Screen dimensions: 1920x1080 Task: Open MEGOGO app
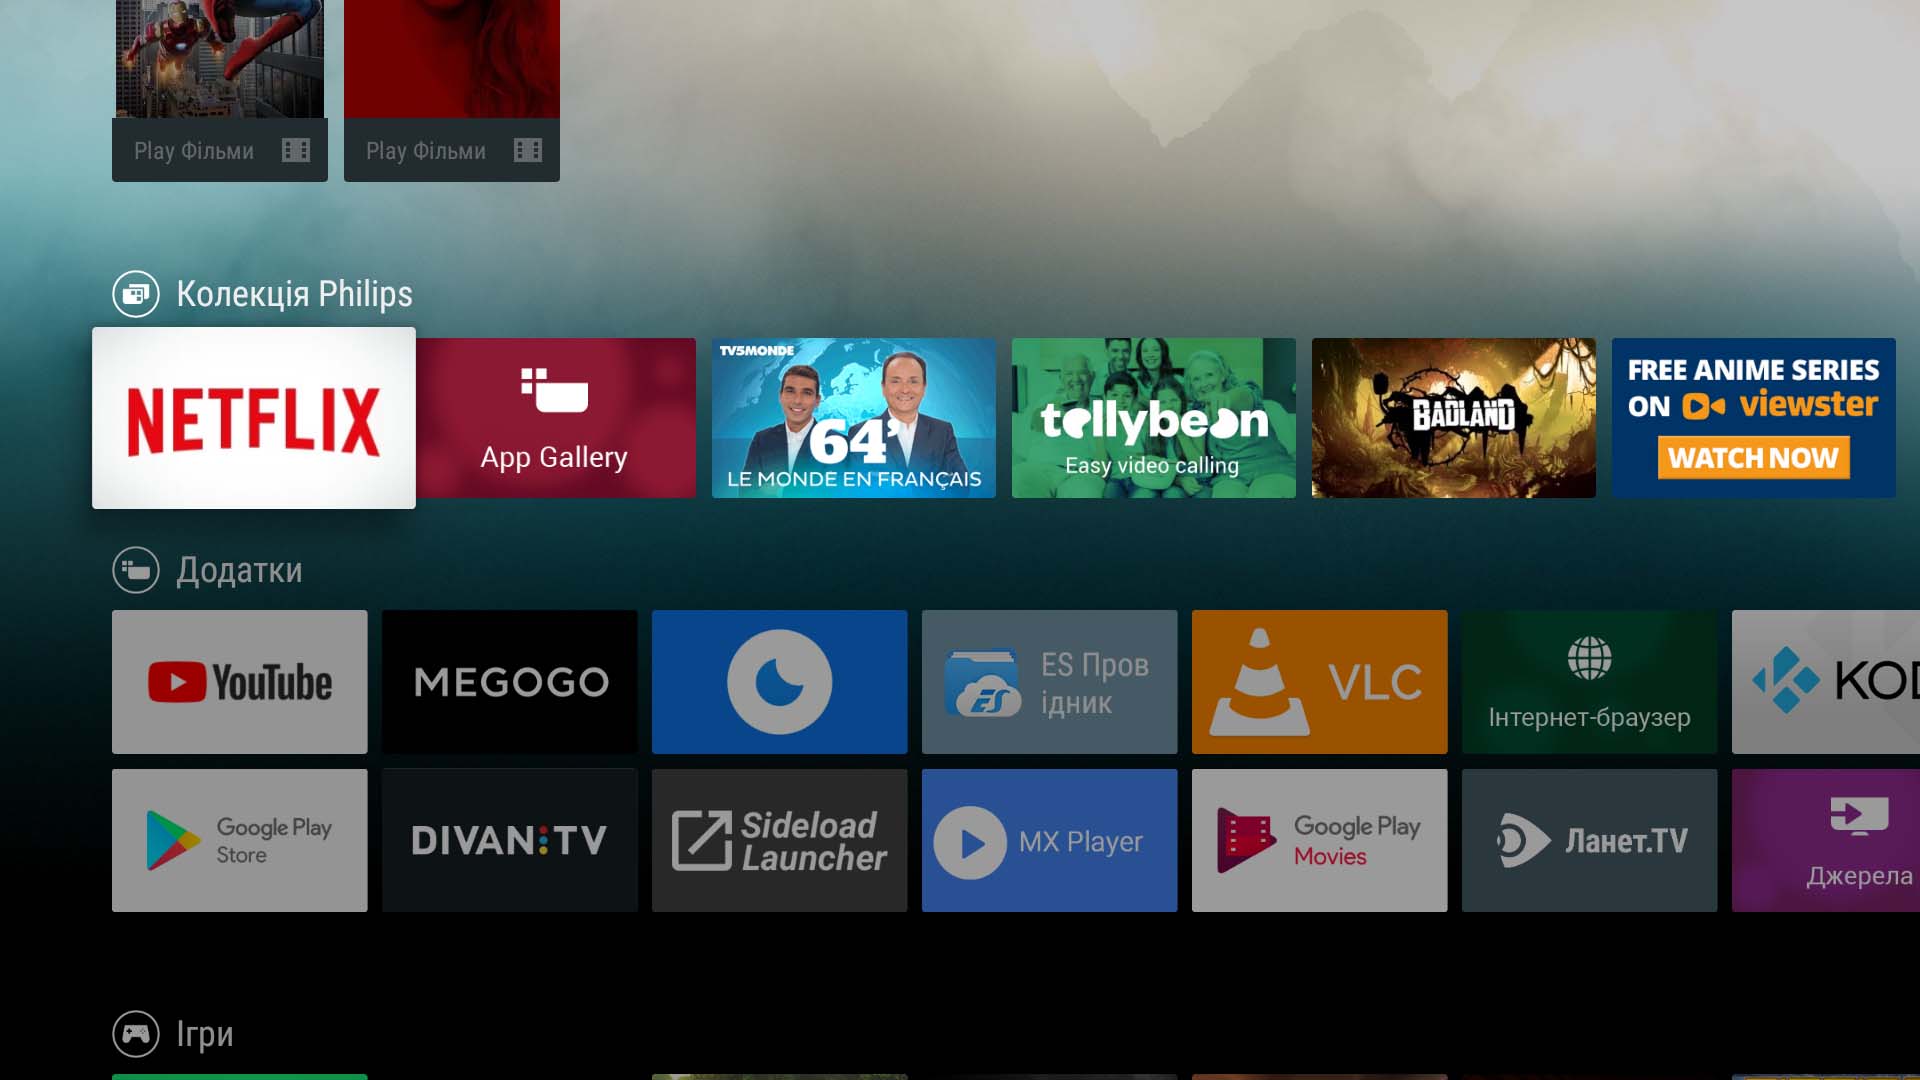(x=509, y=680)
